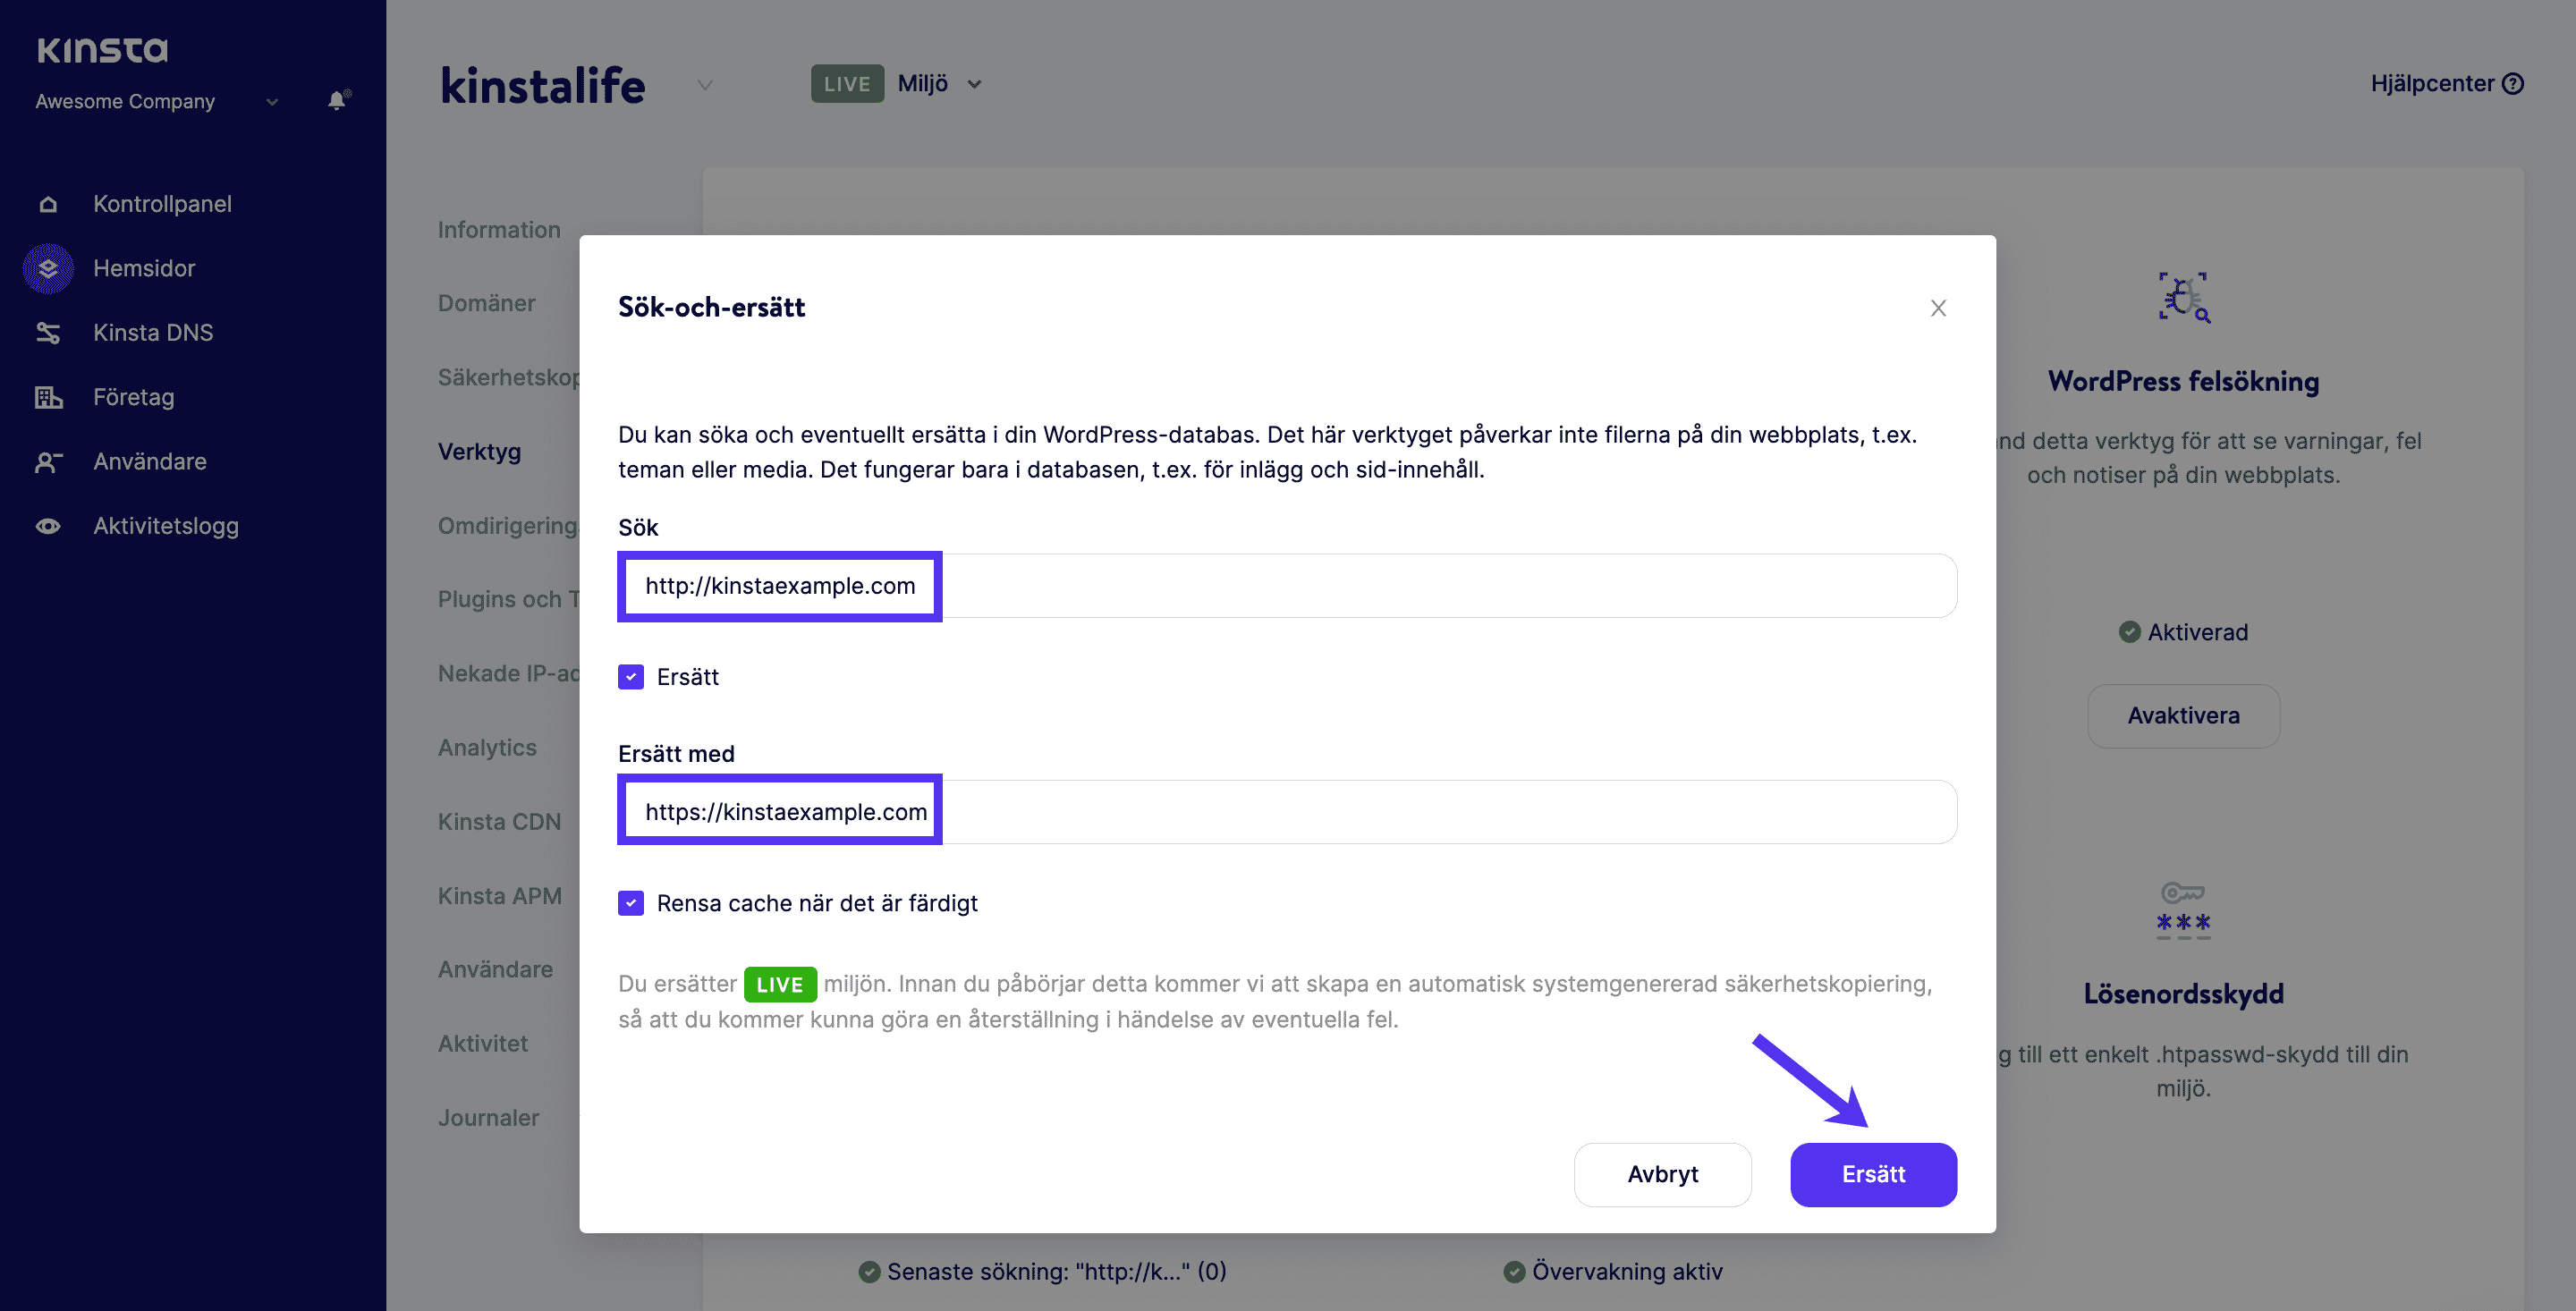Open the Nekade IP-adresser tab
This screenshot has width=2576, height=1311.
pos(509,673)
